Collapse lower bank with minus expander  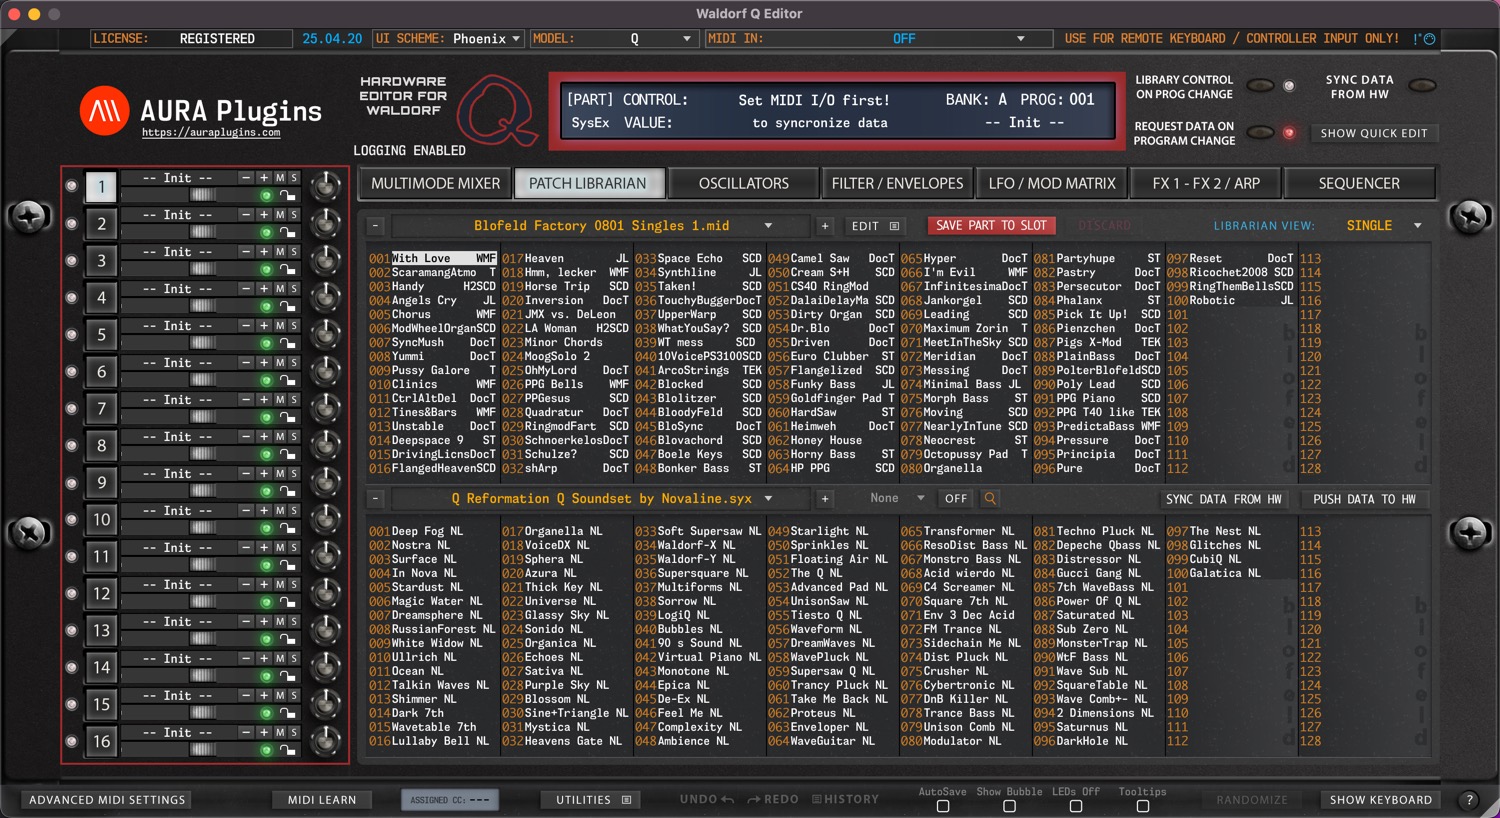[x=375, y=499]
